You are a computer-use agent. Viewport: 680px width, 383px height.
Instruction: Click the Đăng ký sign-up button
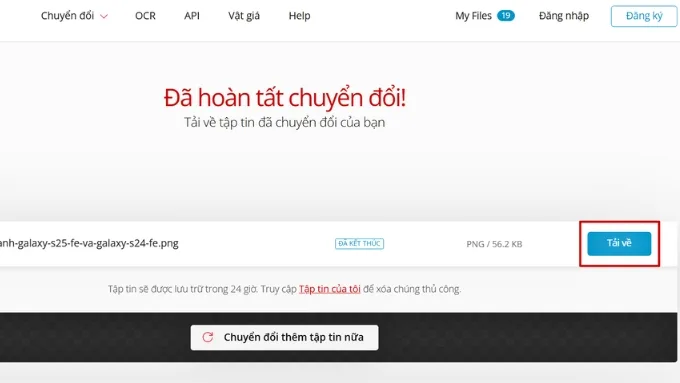click(x=644, y=16)
